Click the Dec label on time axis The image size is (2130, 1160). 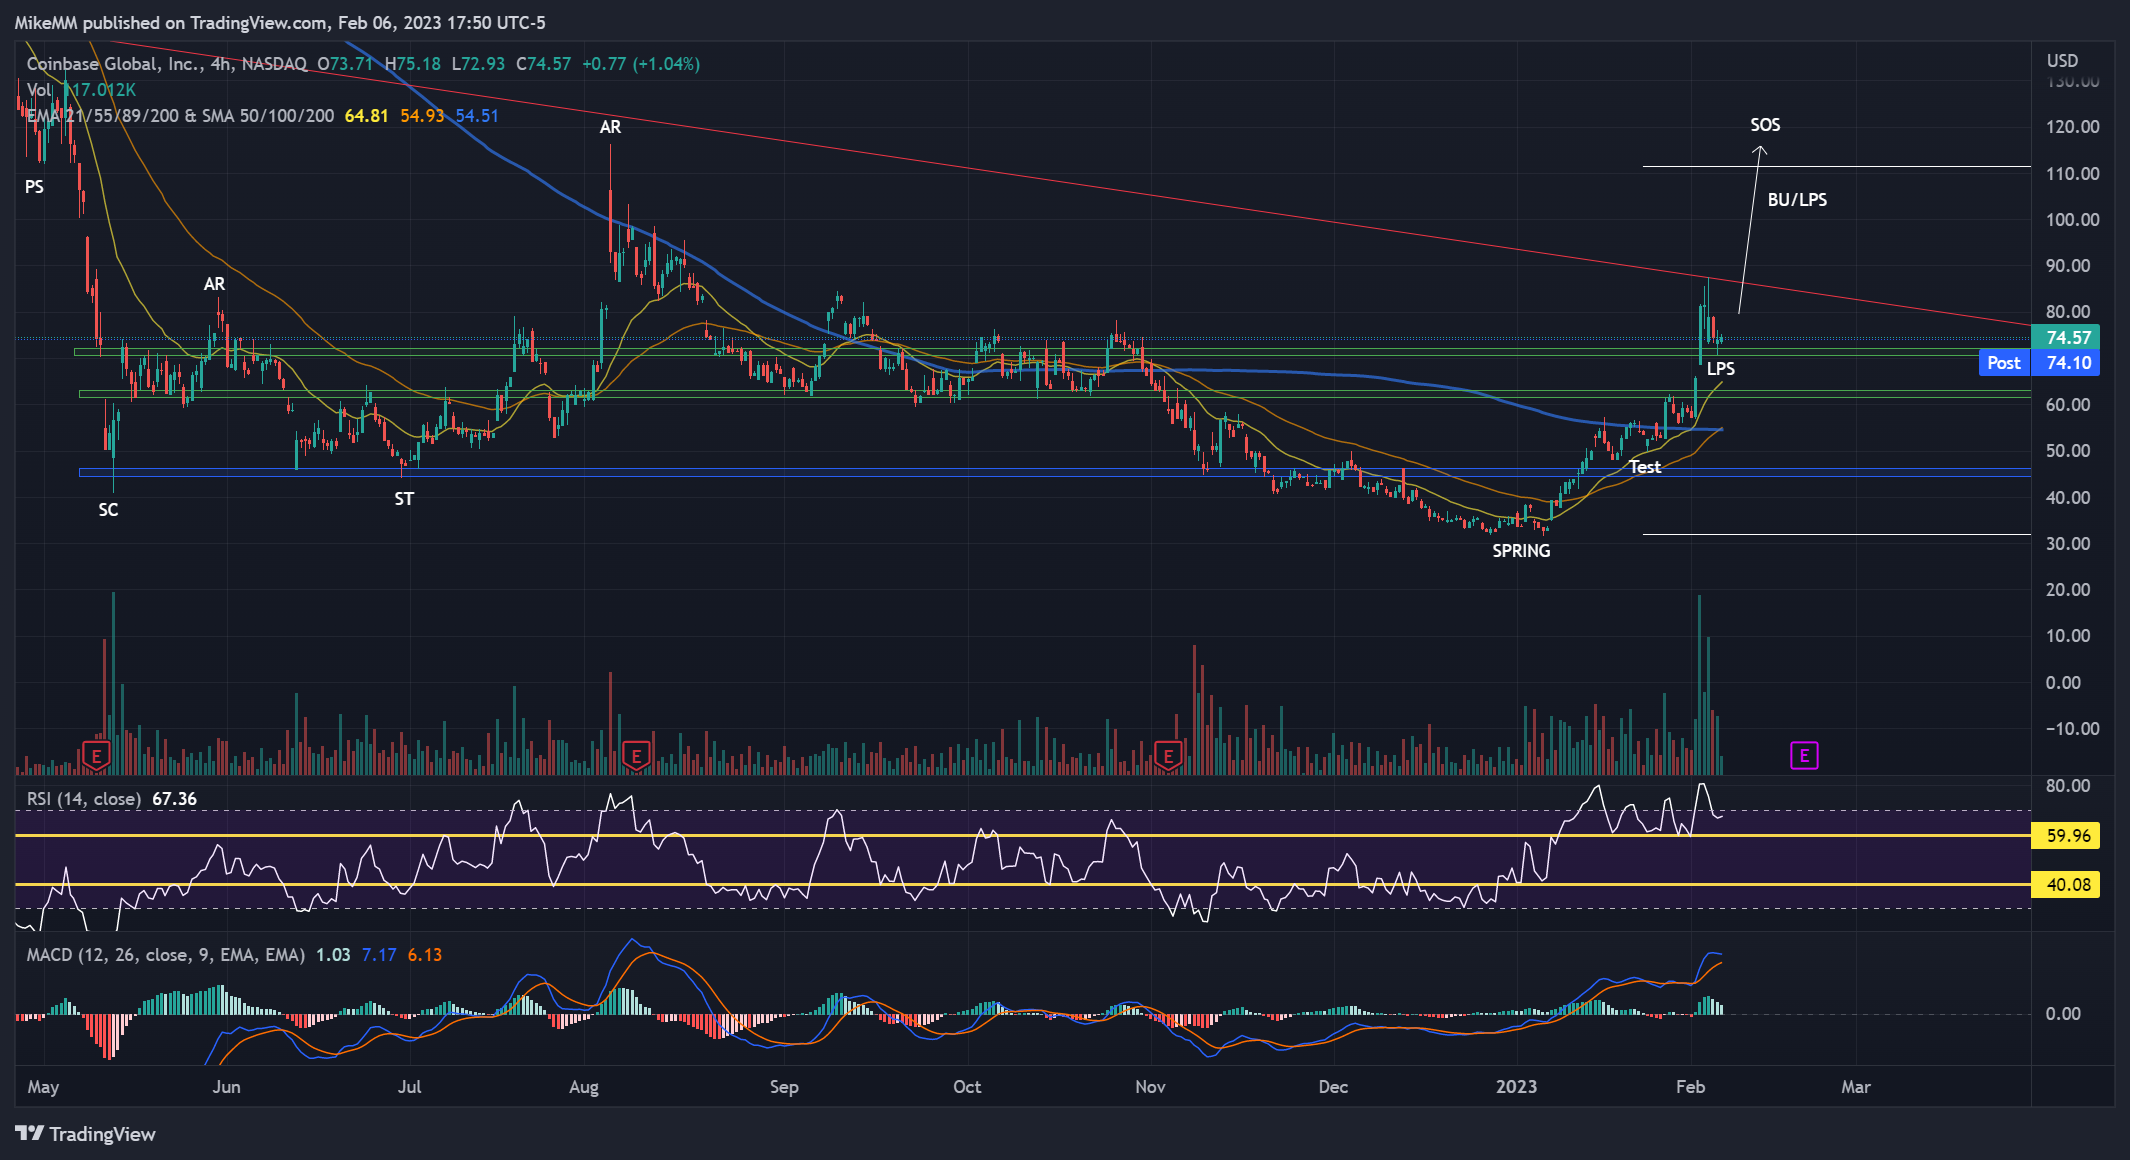point(1333,1087)
